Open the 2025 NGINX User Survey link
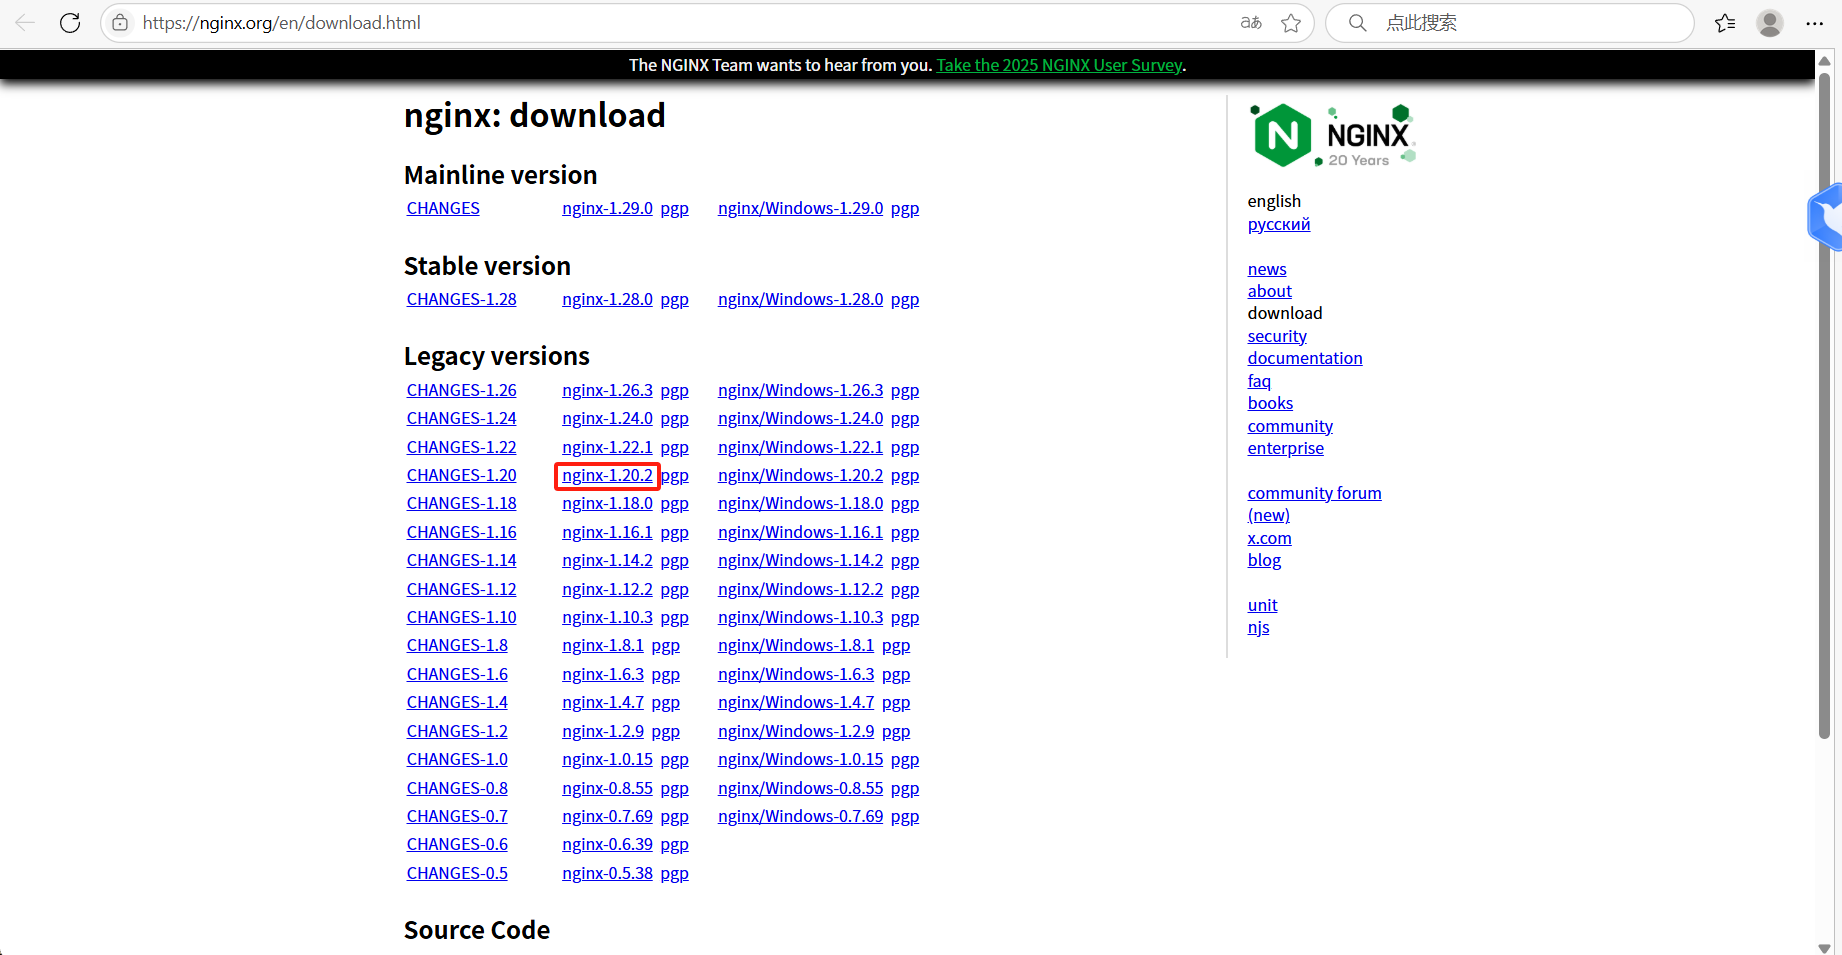This screenshot has width=1842, height=955. (1059, 65)
